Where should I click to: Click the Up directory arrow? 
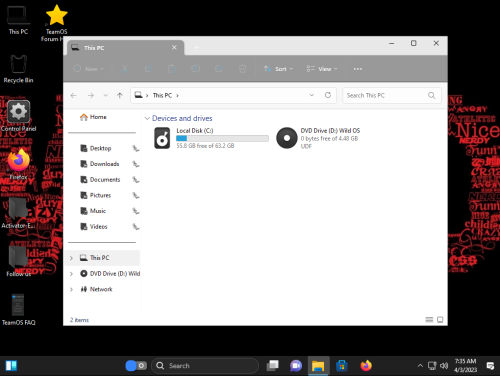[x=120, y=96]
